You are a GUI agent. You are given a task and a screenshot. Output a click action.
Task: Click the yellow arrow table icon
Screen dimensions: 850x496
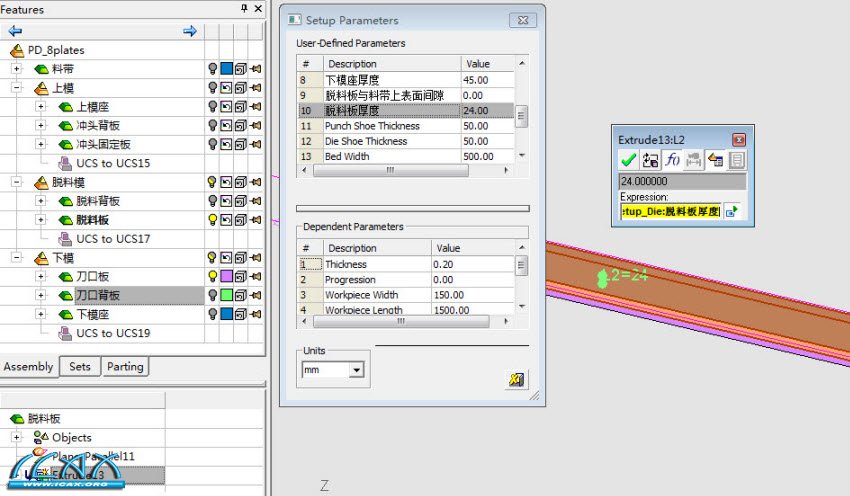point(716,160)
